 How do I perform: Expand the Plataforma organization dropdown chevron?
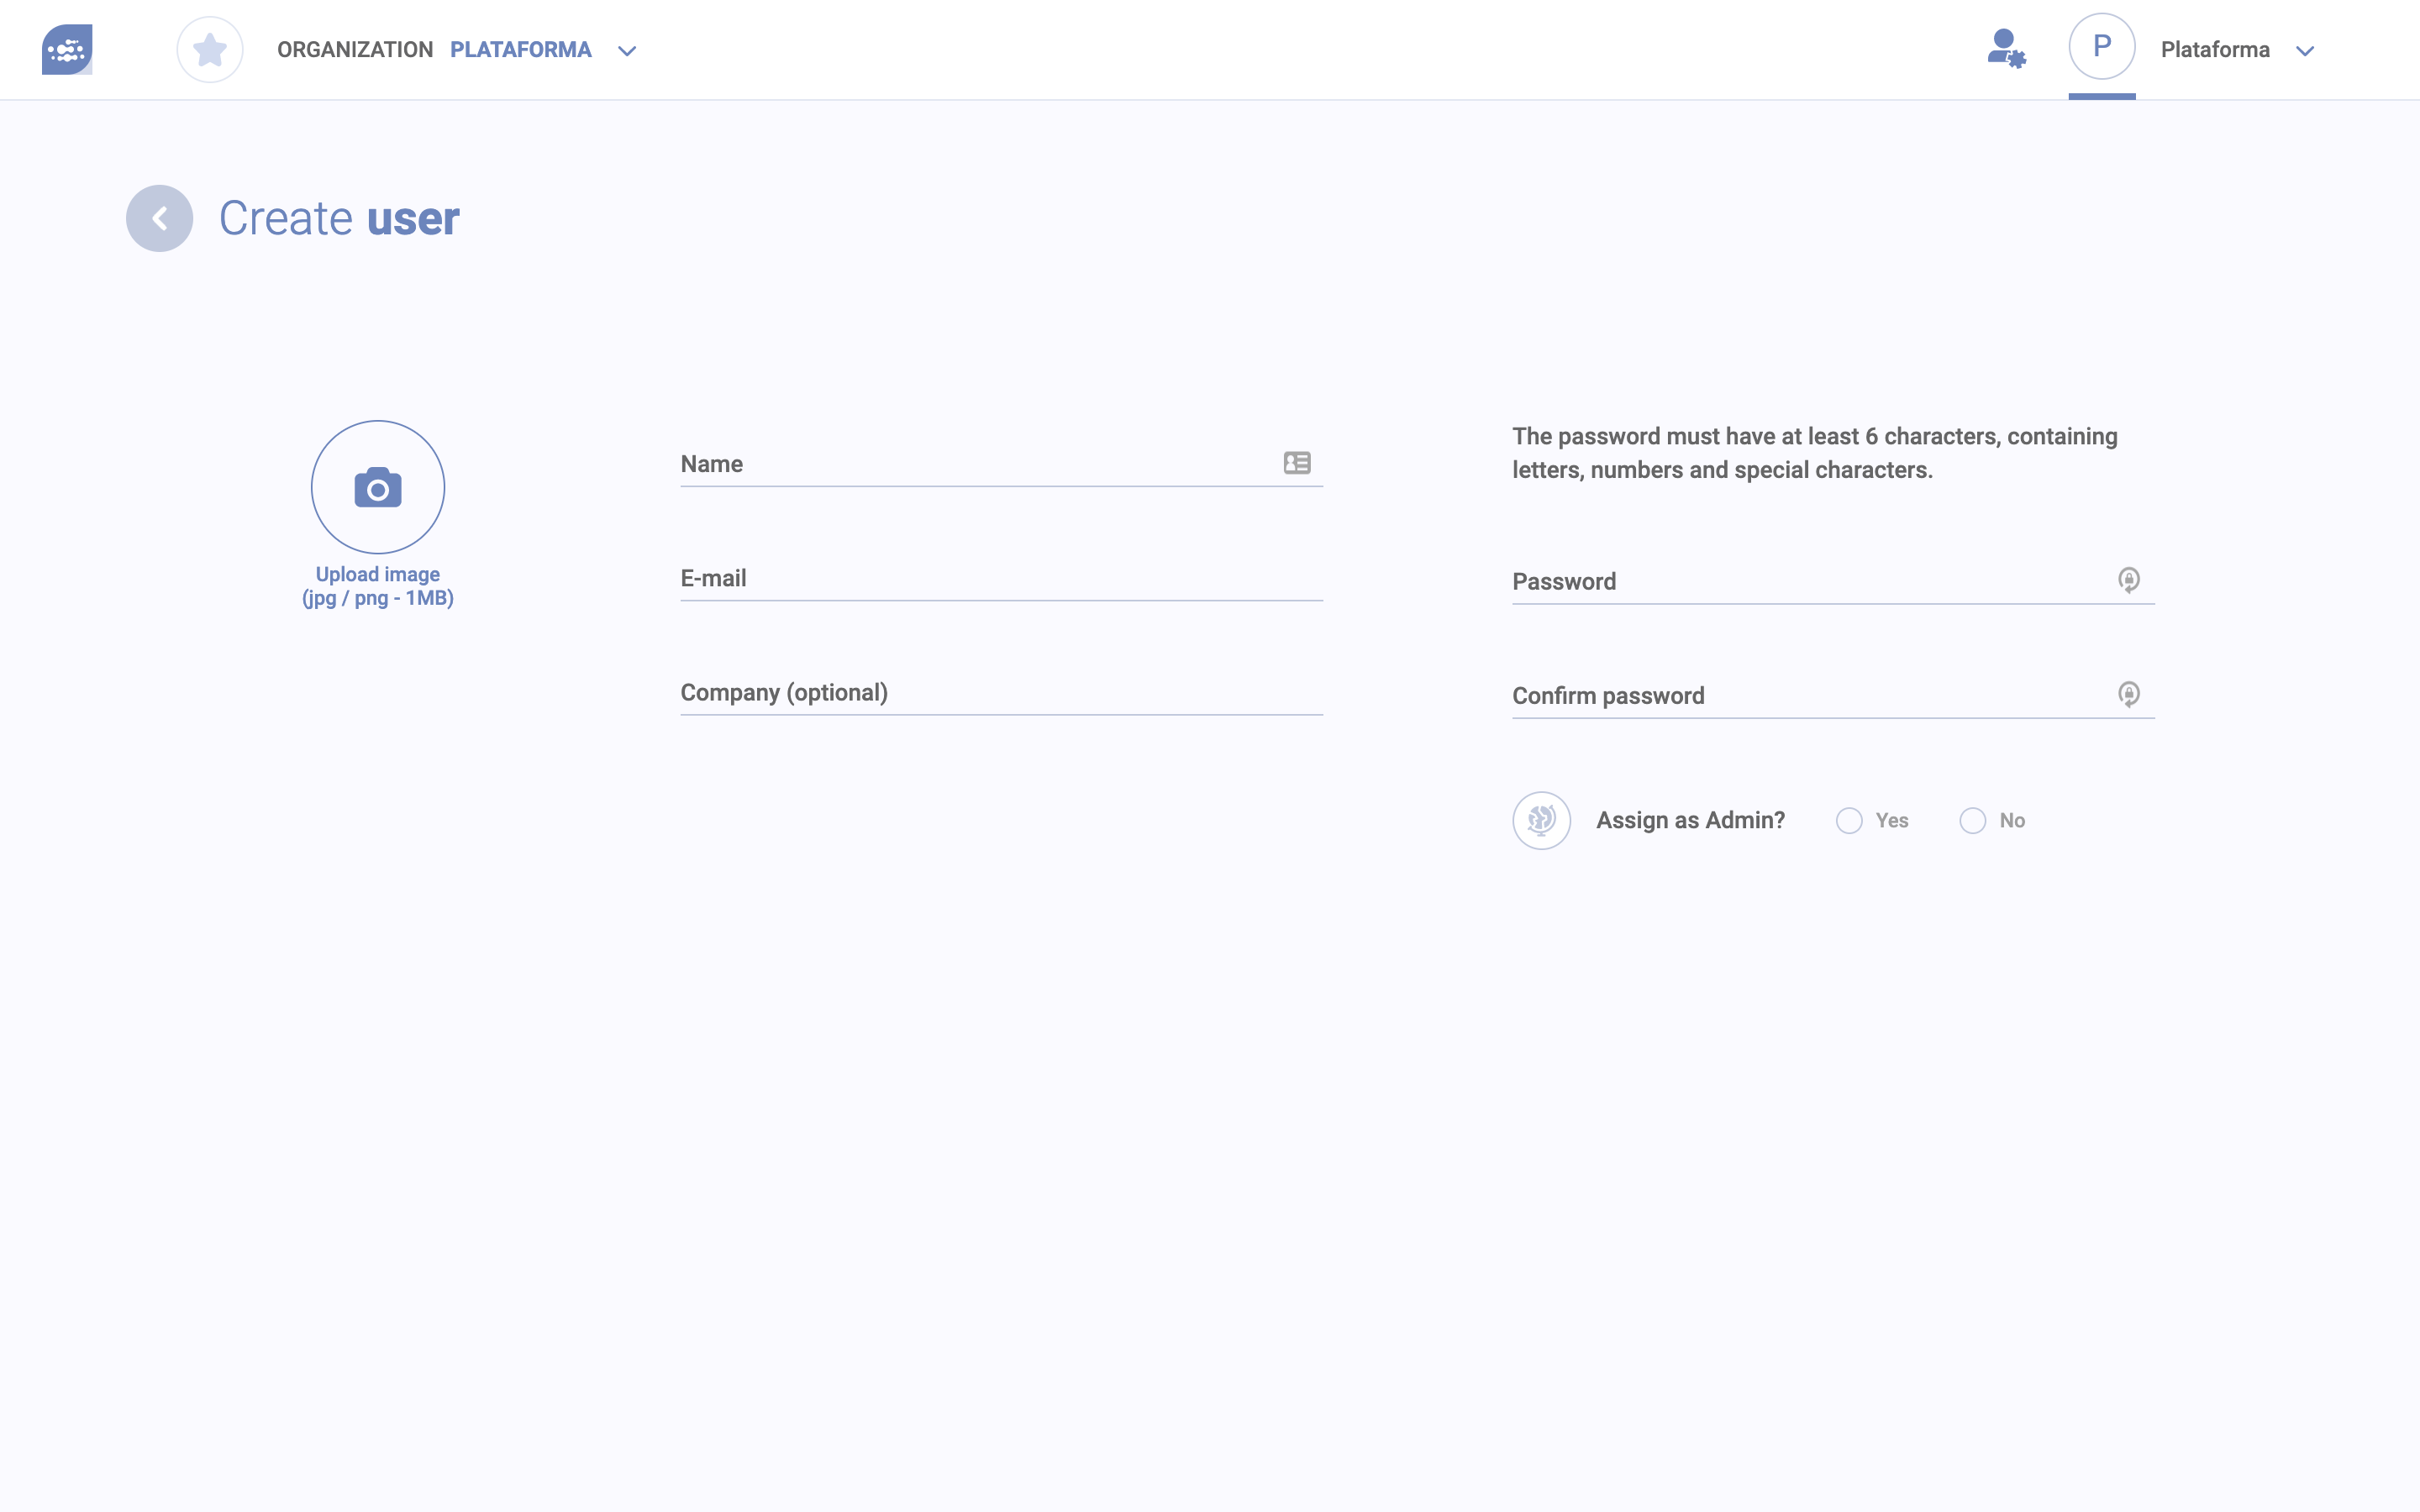coord(627,50)
